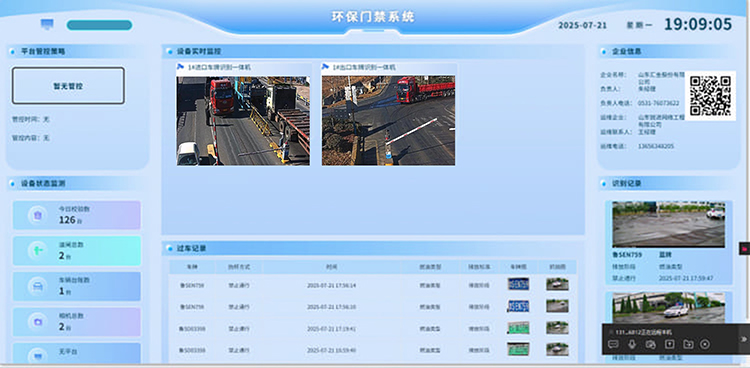
Task: Open the 暂无管控 control strategy box
Action: pos(68,86)
